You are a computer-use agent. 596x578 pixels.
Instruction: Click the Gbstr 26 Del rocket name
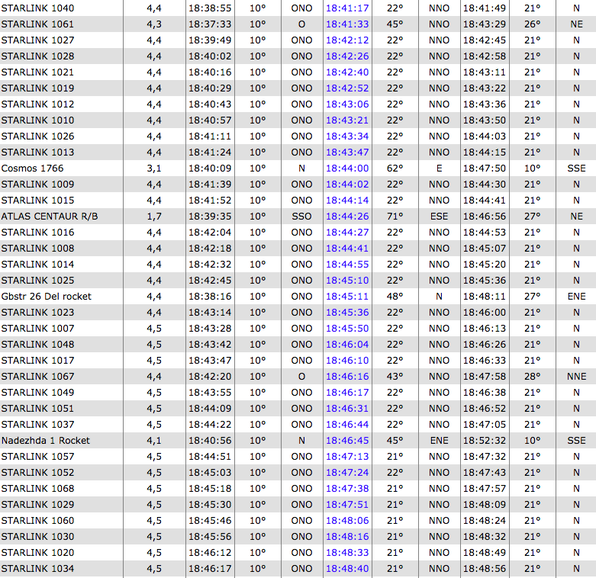pyautogui.click(x=46, y=296)
